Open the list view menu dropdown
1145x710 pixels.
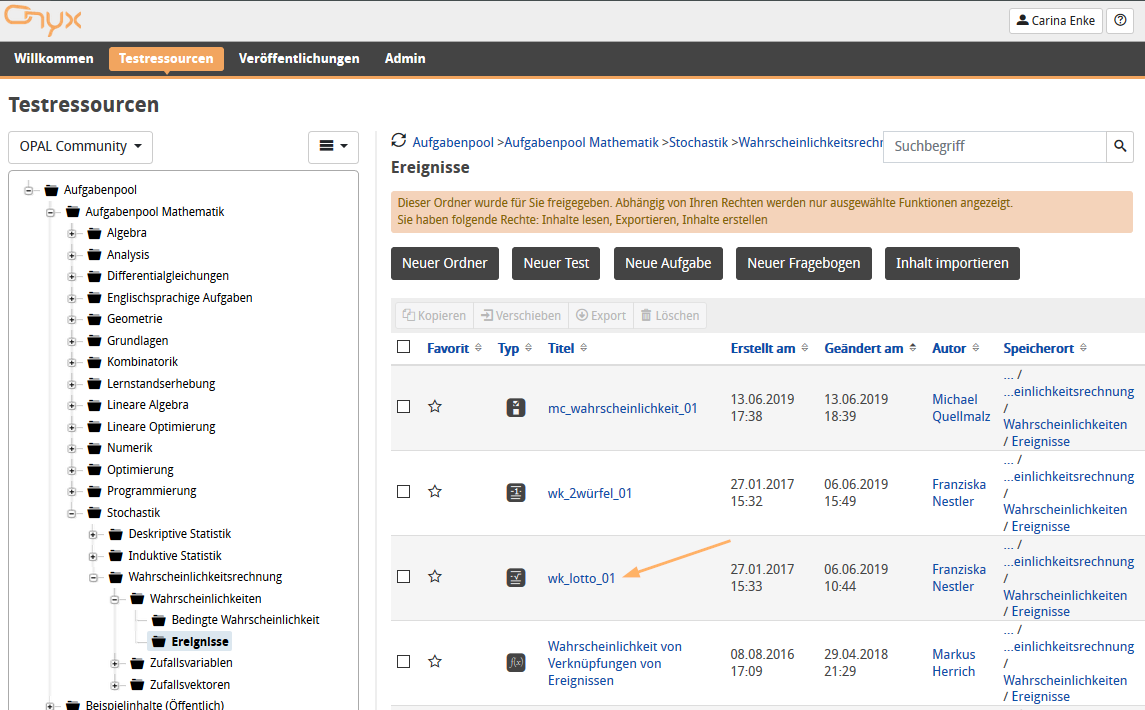[333, 147]
